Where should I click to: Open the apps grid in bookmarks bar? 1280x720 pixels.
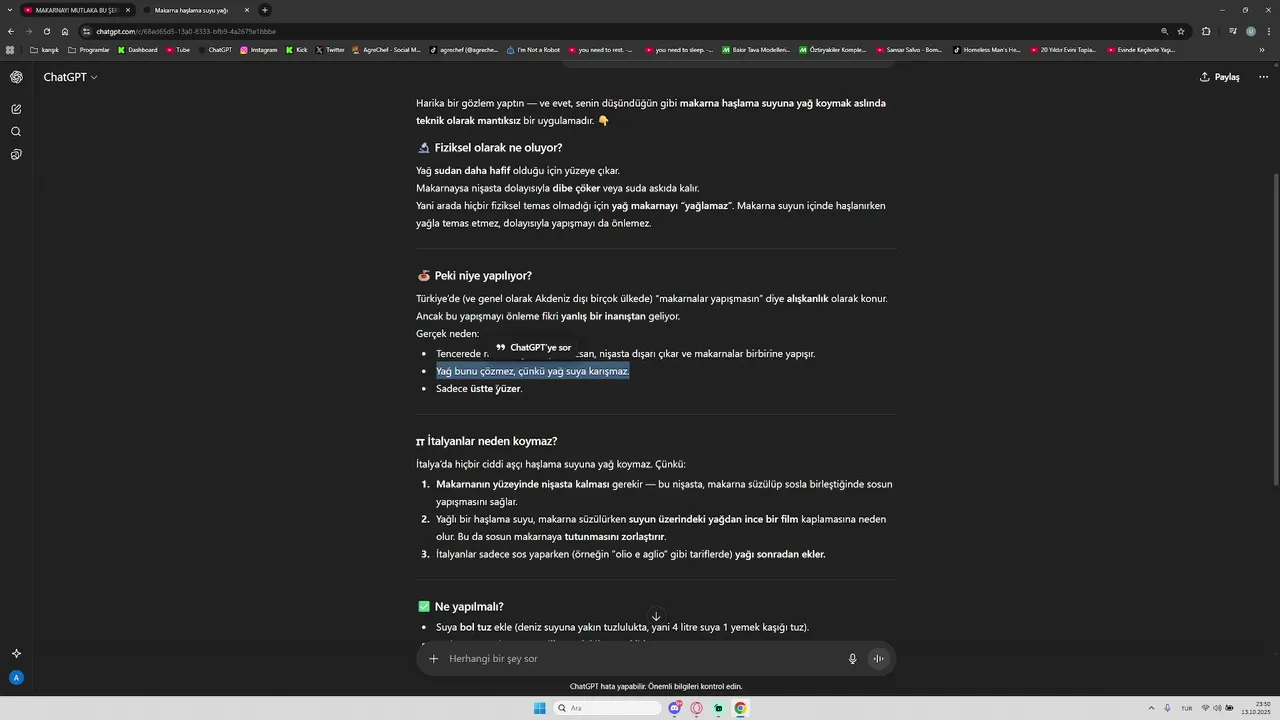[x=11, y=50]
